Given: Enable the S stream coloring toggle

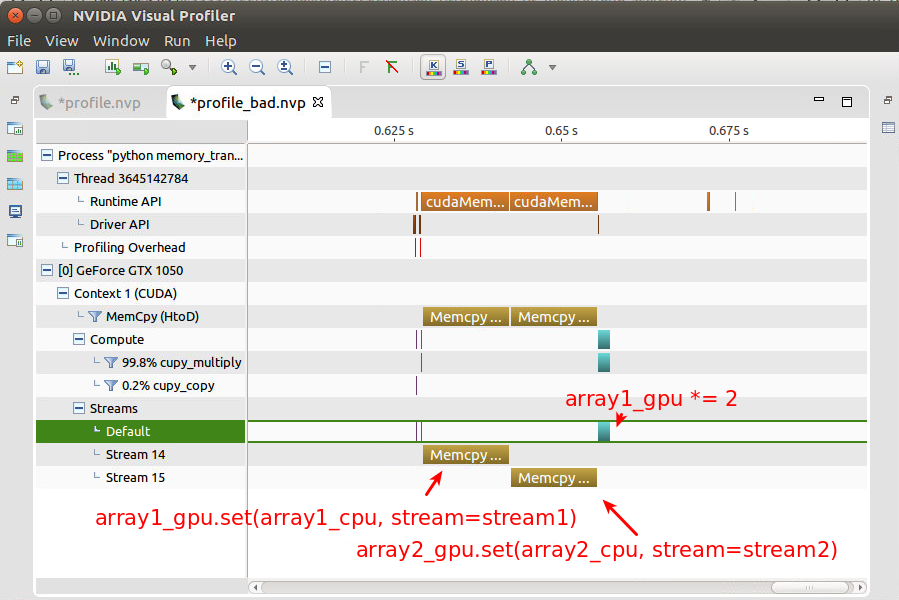Looking at the screenshot, I should (460, 67).
